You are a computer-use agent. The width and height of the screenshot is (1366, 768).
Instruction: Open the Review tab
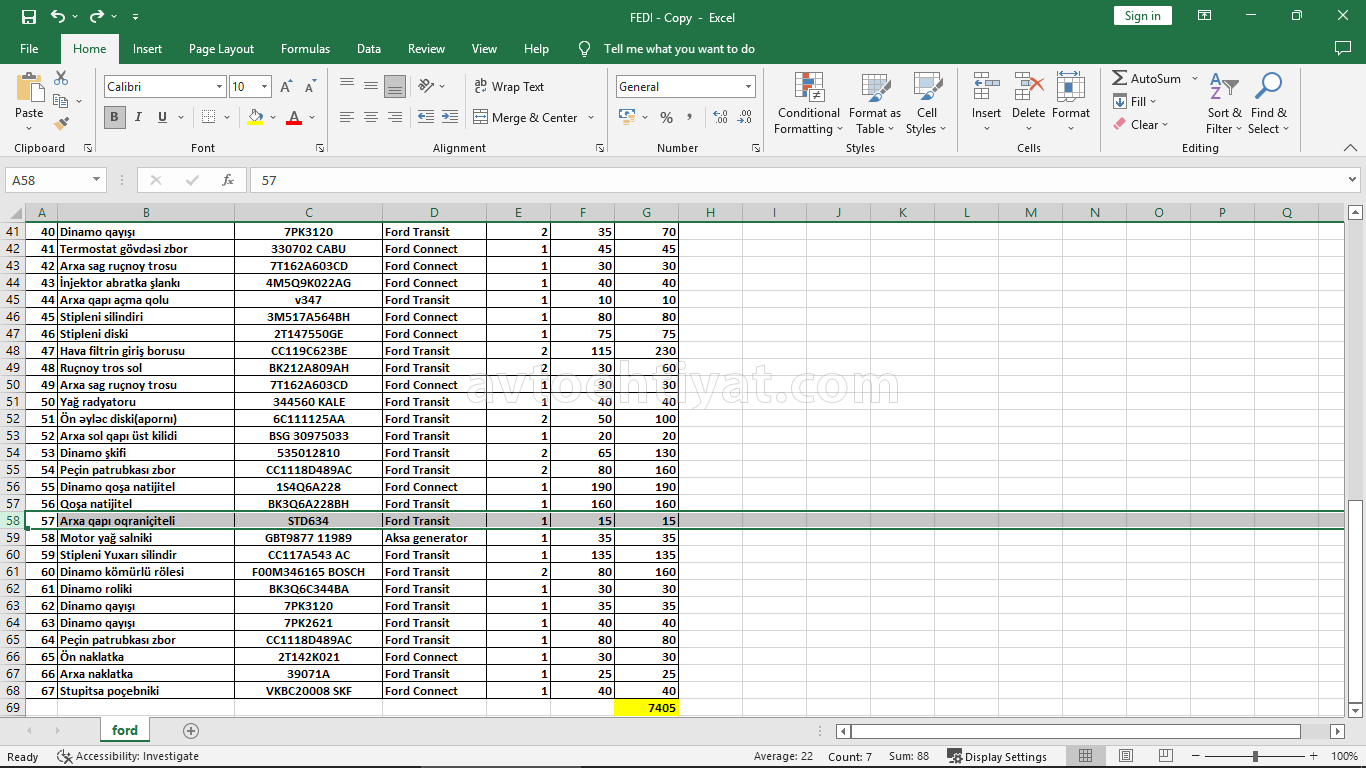click(426, 49)
